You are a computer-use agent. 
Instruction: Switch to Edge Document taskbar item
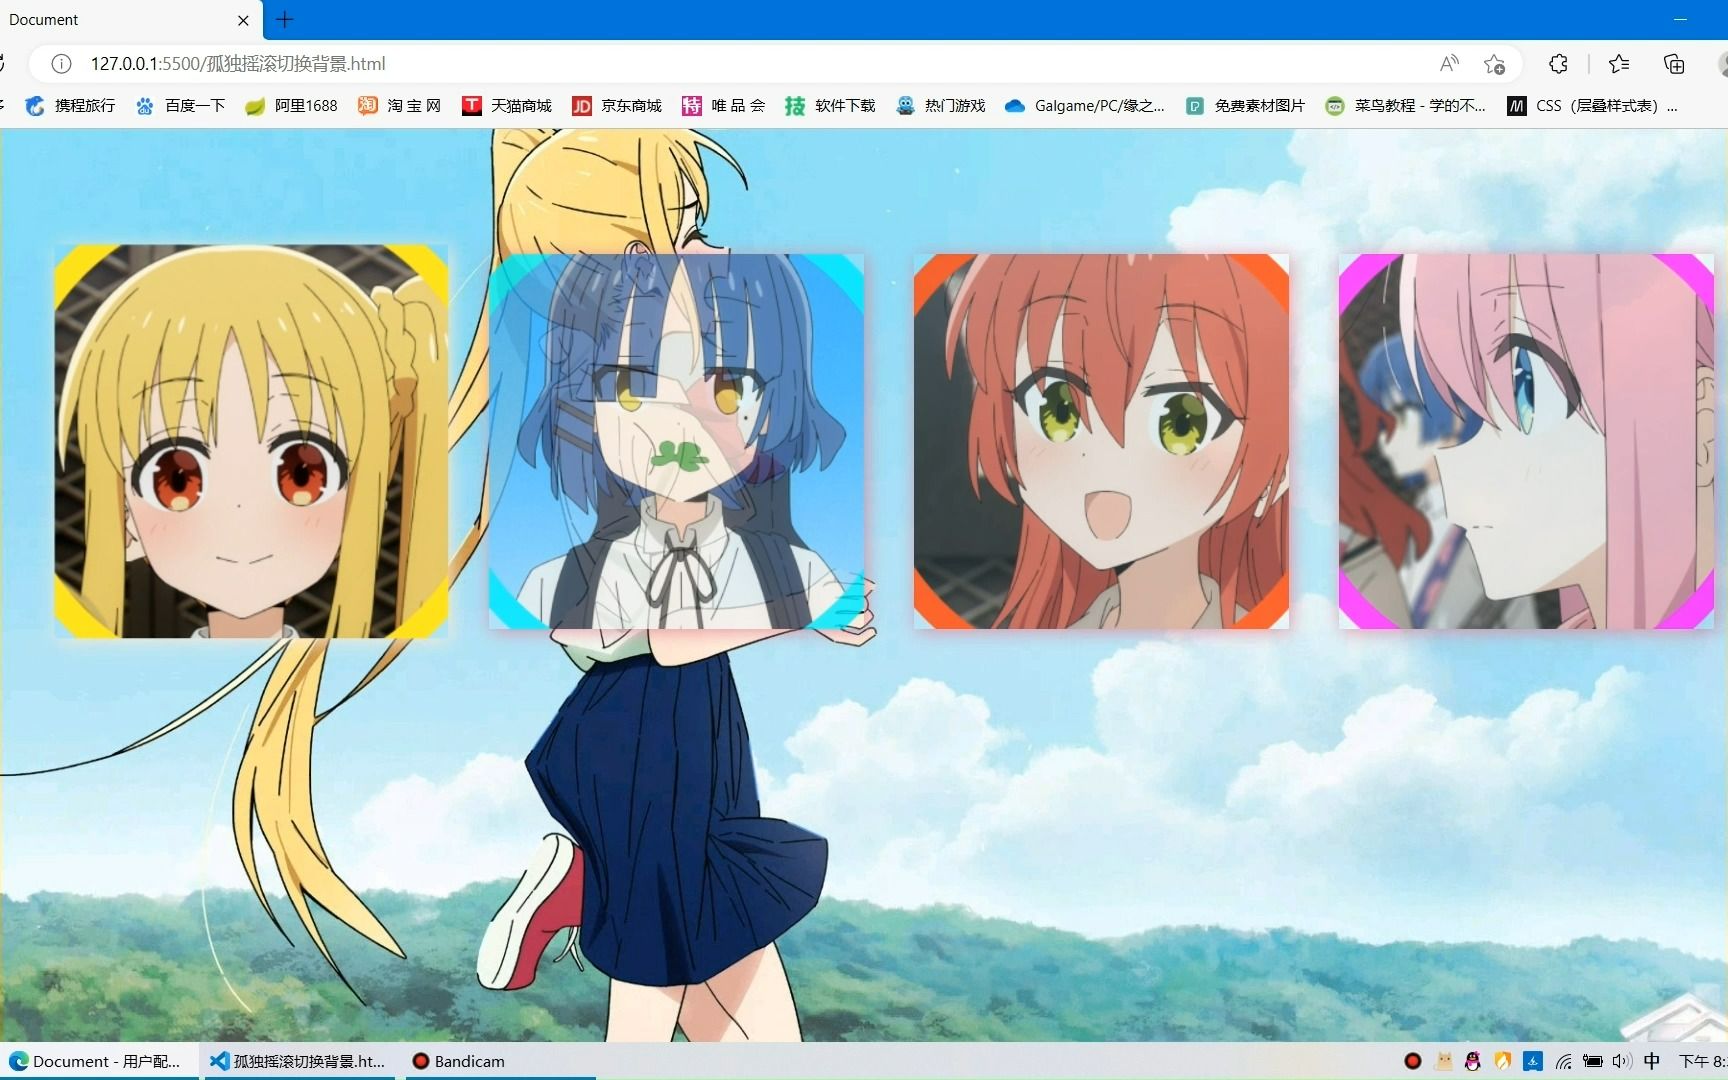click(x=96, y=1061)
